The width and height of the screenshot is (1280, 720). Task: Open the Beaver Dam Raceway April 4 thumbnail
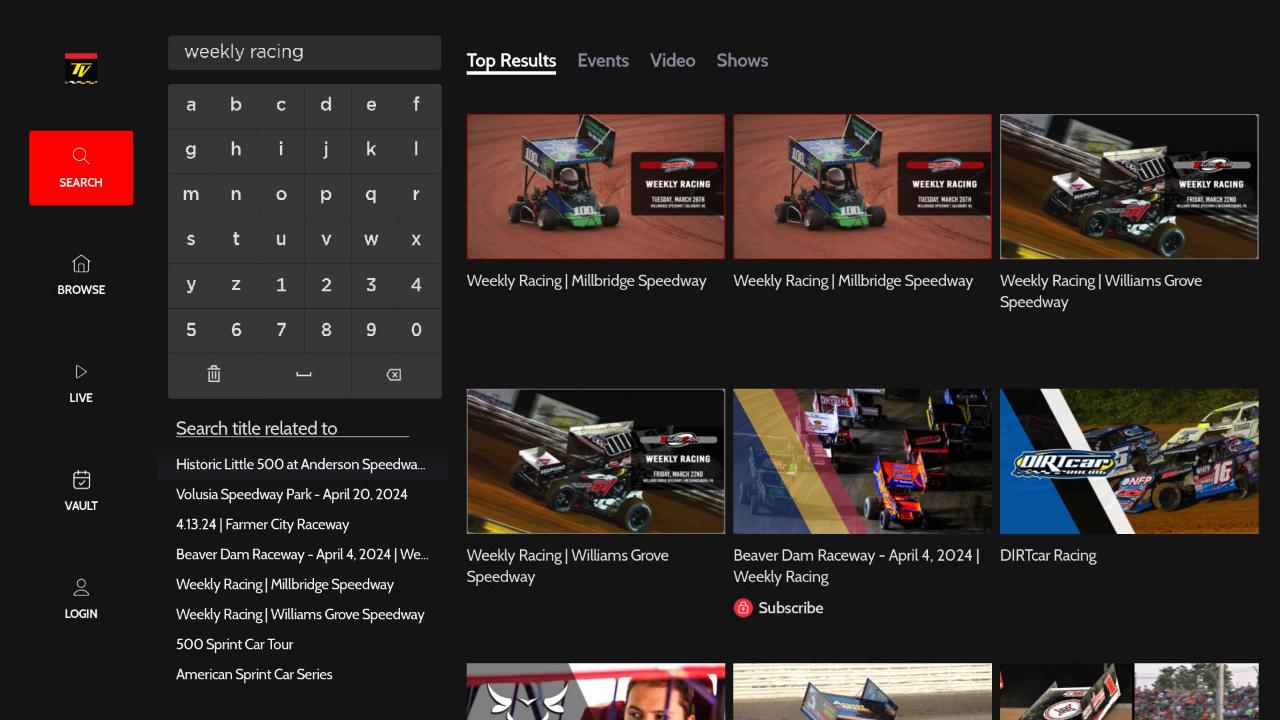pyautogui.click(x=862, y=461)
